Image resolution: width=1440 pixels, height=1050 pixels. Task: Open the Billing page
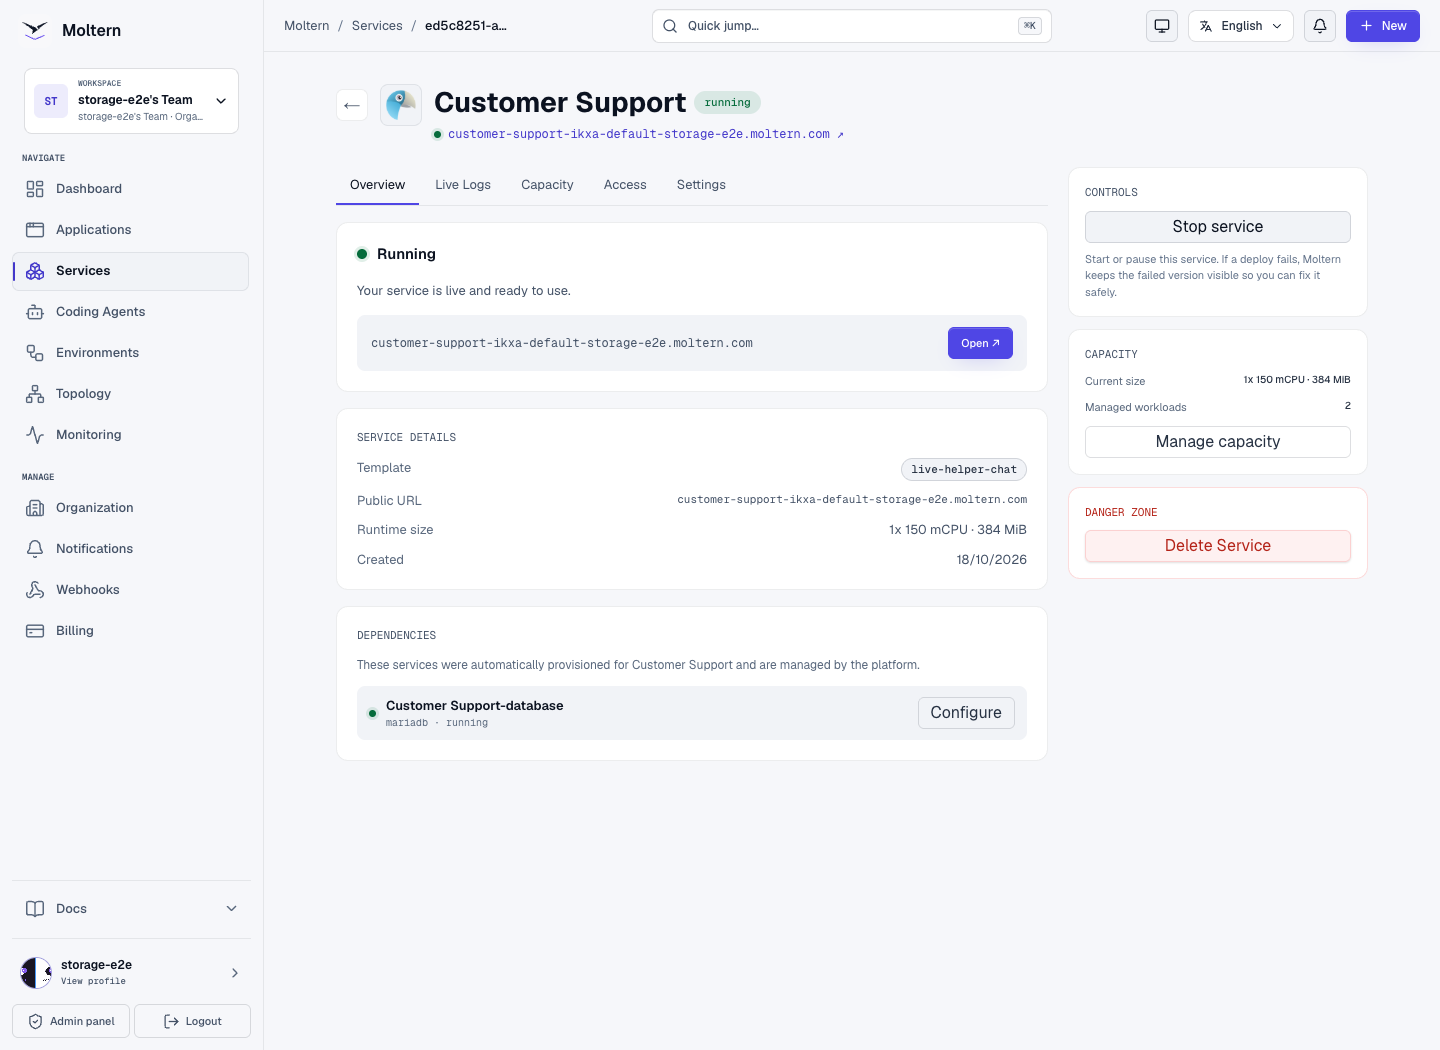pyautogui.click(x=130, y=631)
